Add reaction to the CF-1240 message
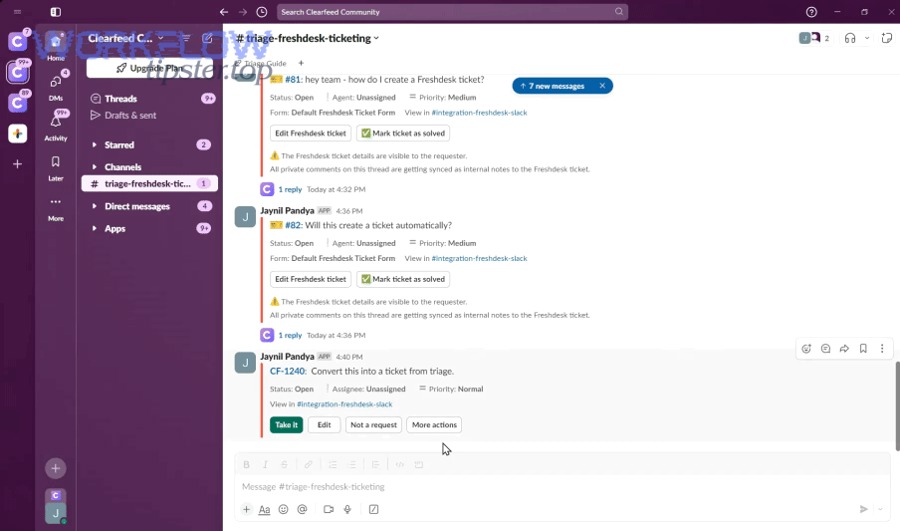The width and height of the screenshot is (900, 531). click(x=806, y=348)
